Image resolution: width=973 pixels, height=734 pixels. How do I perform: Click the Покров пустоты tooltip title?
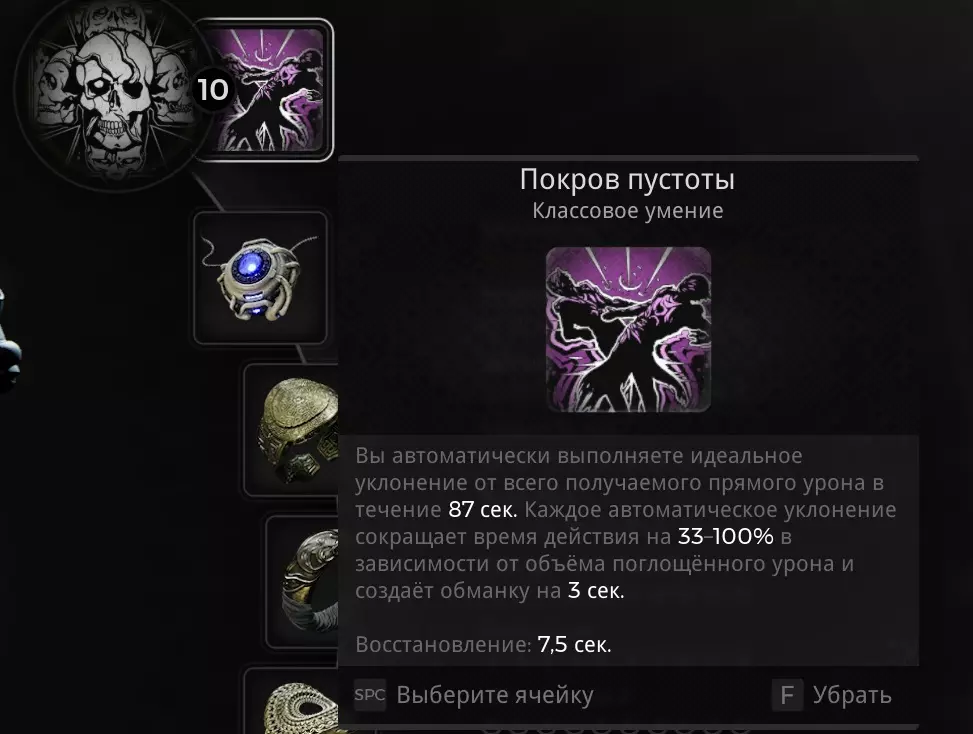(627, 179)
